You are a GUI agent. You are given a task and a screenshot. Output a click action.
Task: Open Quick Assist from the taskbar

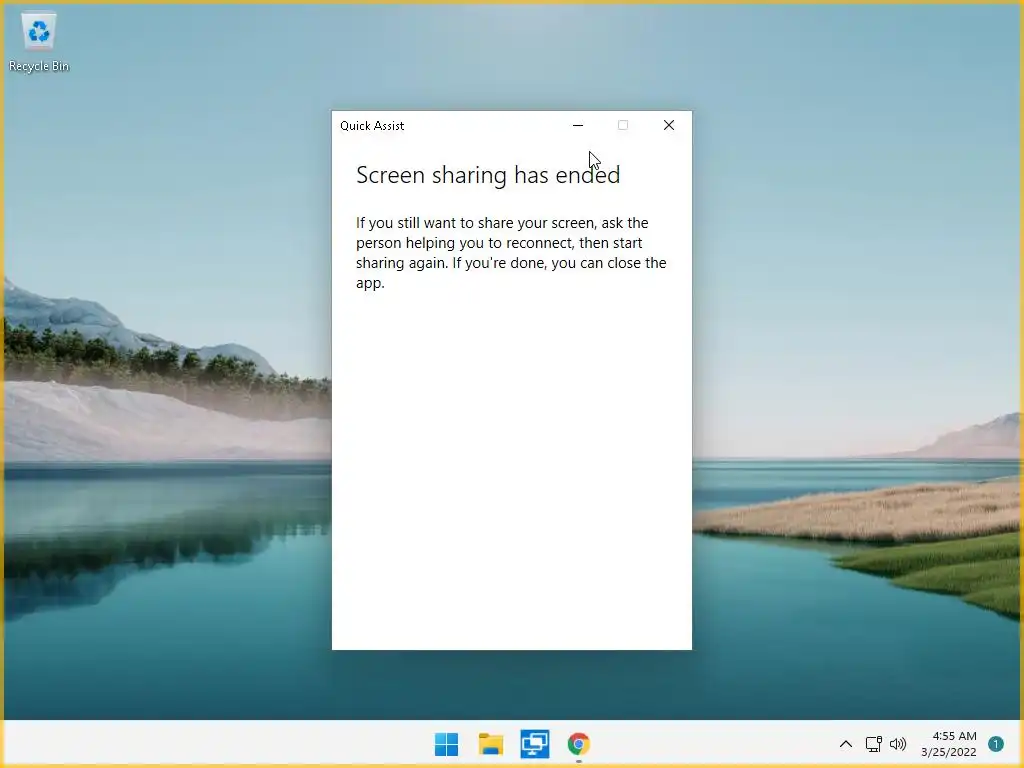click(535, 744)
